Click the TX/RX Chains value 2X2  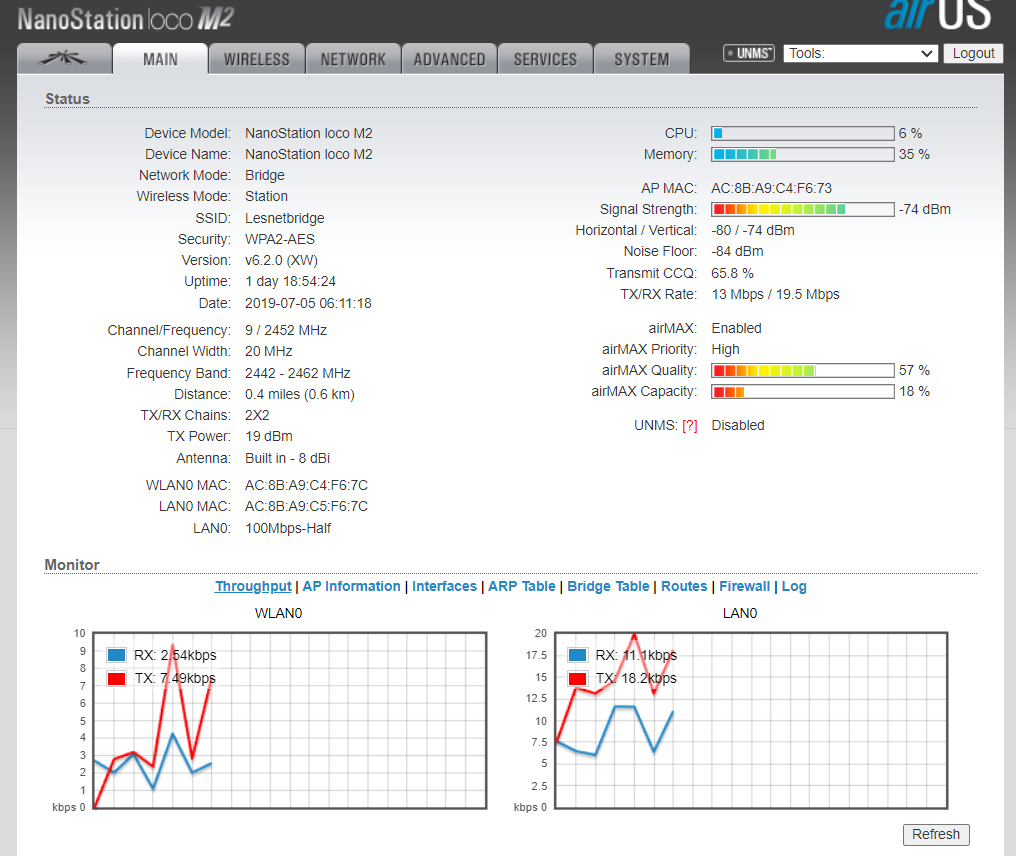coord(257,415)
